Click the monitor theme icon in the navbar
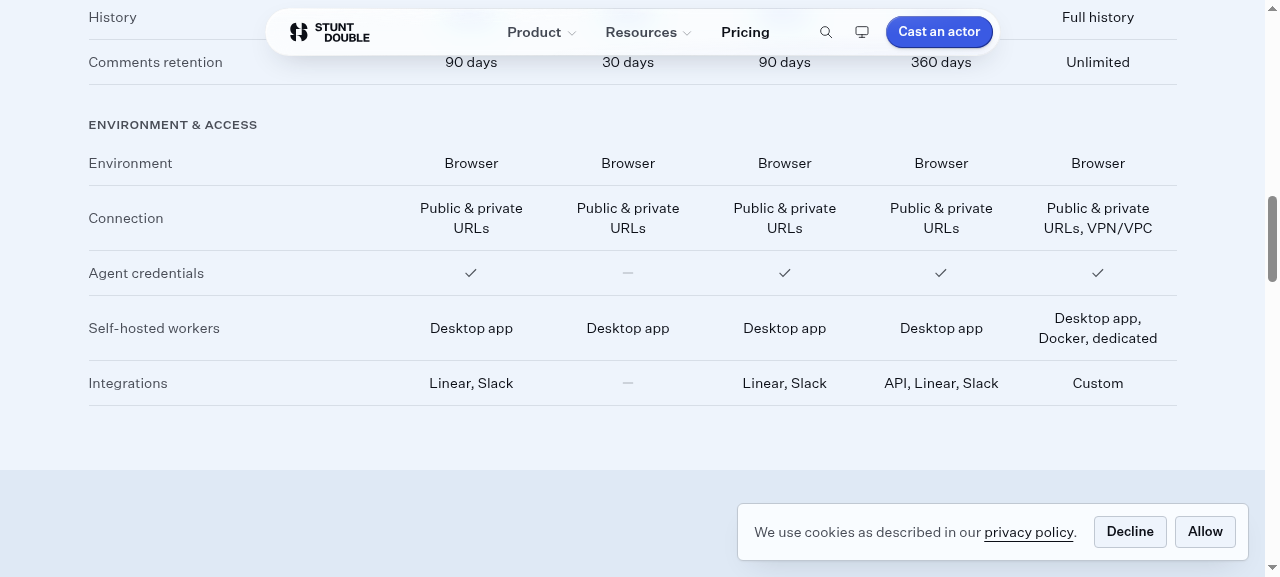This screenshot has width=1280, height=577. pos(862,32)
